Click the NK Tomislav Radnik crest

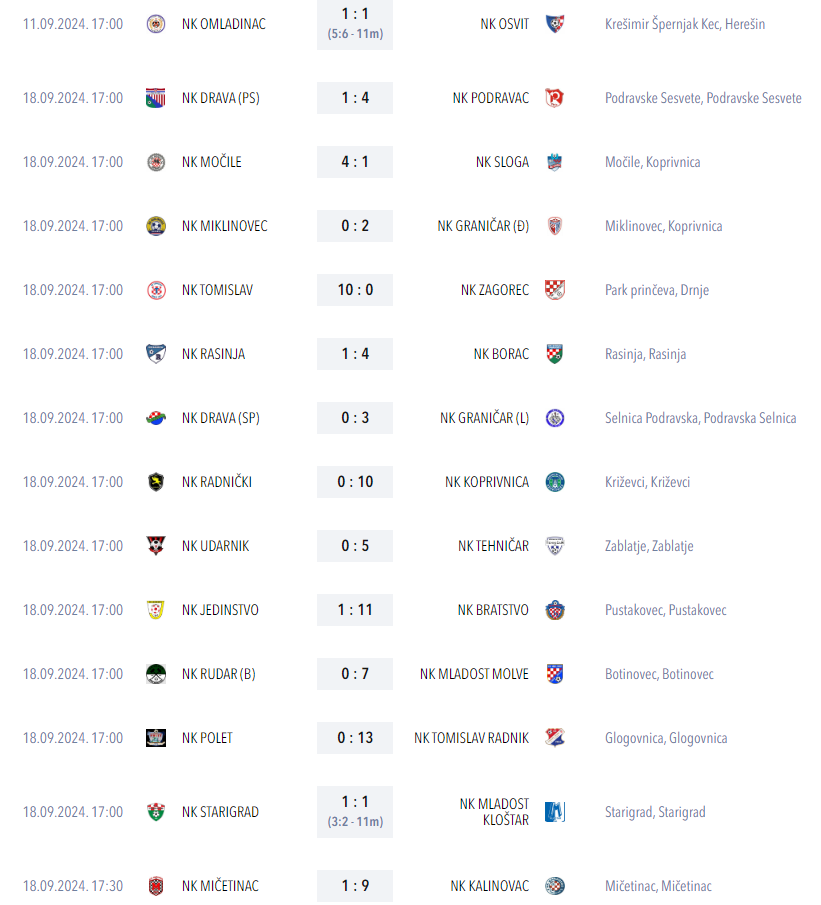click(555, 738)
